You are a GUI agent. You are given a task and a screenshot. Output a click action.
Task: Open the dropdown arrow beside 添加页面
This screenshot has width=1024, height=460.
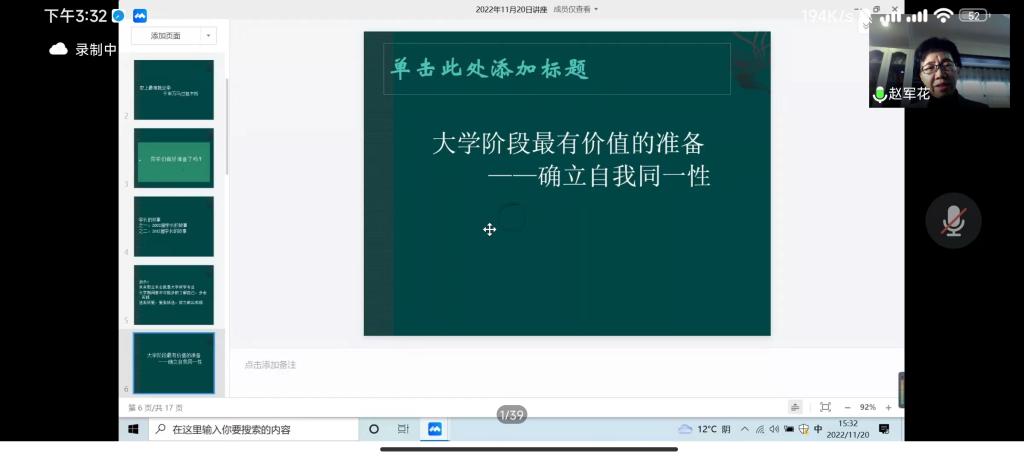[208, 35]
